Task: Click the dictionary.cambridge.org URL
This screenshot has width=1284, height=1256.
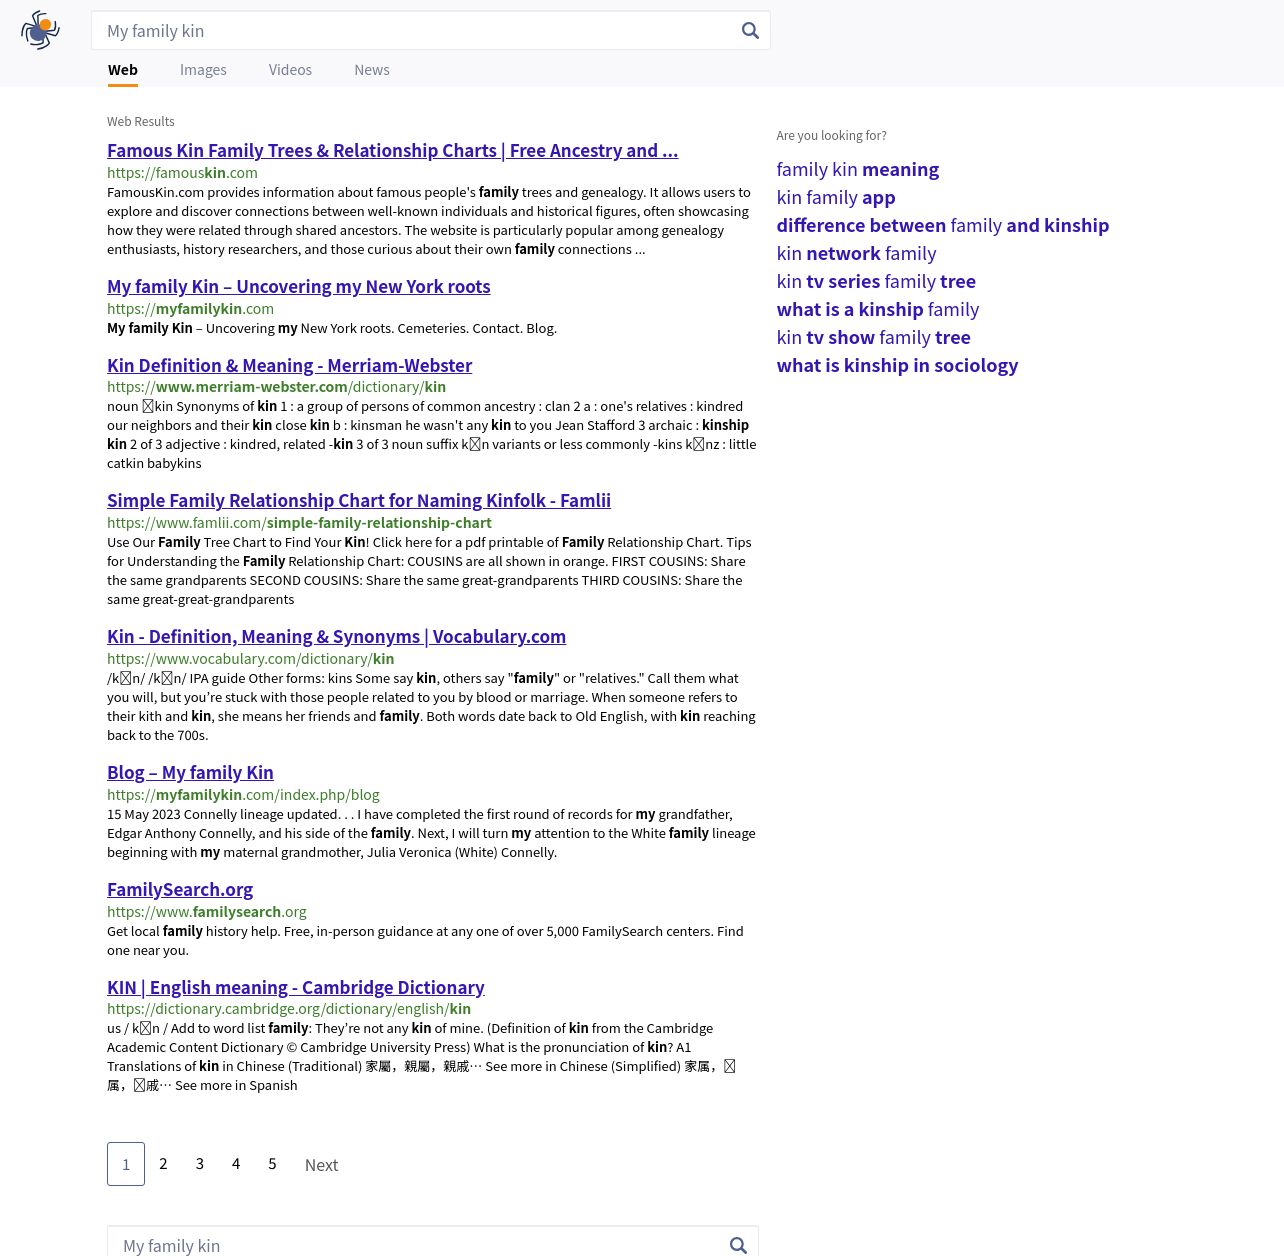Action: point(288,1009)
